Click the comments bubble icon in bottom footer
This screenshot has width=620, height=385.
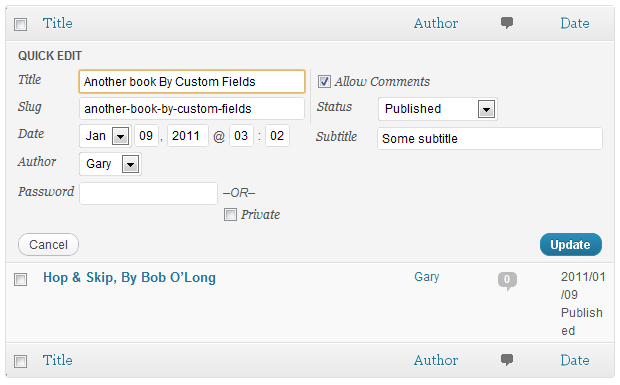coord(507,360)
